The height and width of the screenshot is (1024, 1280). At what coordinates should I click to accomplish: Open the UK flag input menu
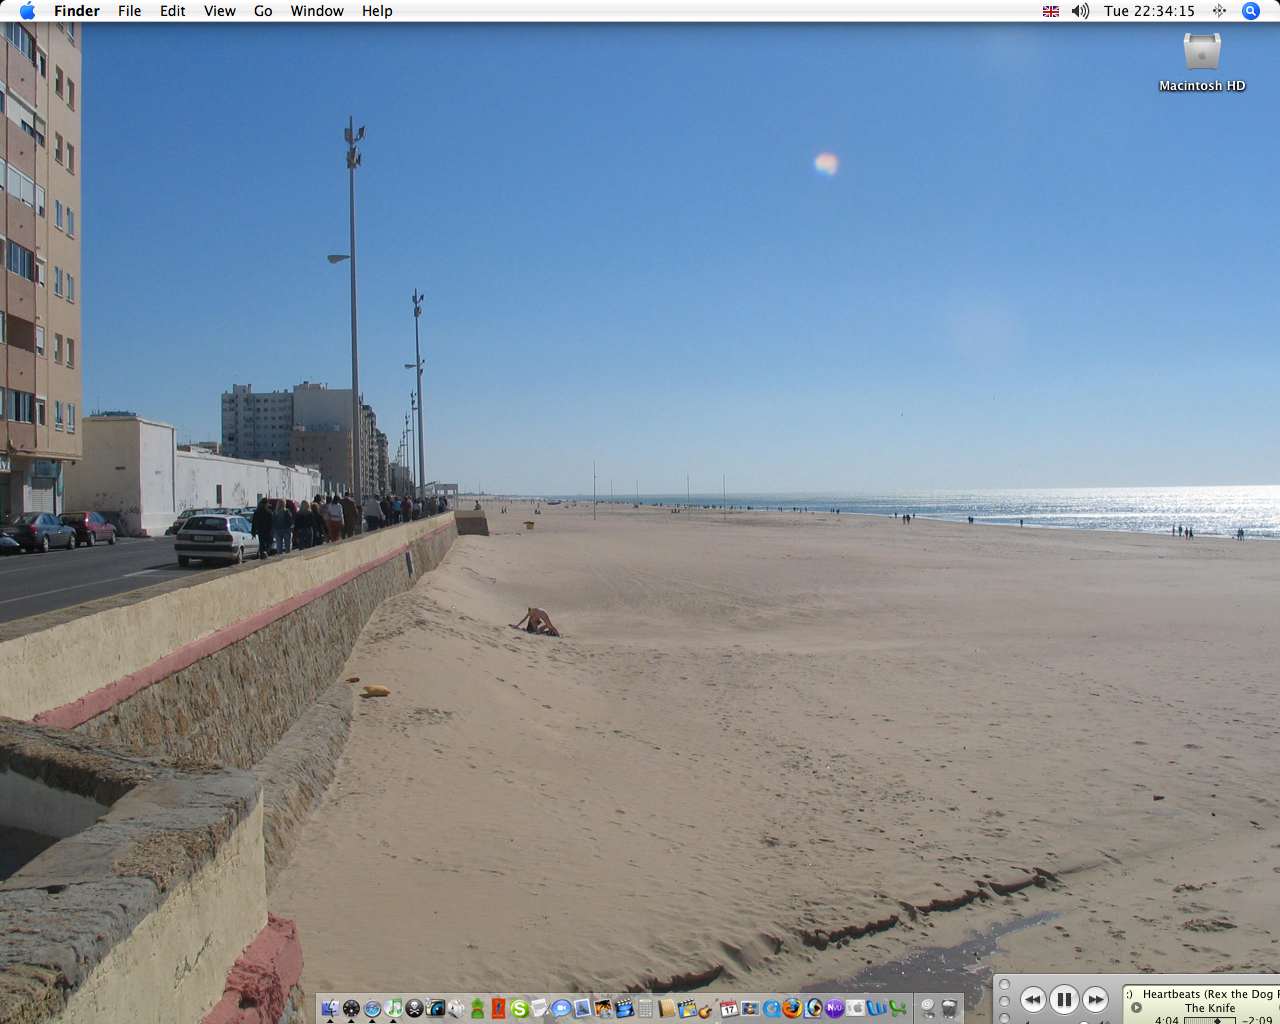pyautogui.click(x=1051, y=11)
